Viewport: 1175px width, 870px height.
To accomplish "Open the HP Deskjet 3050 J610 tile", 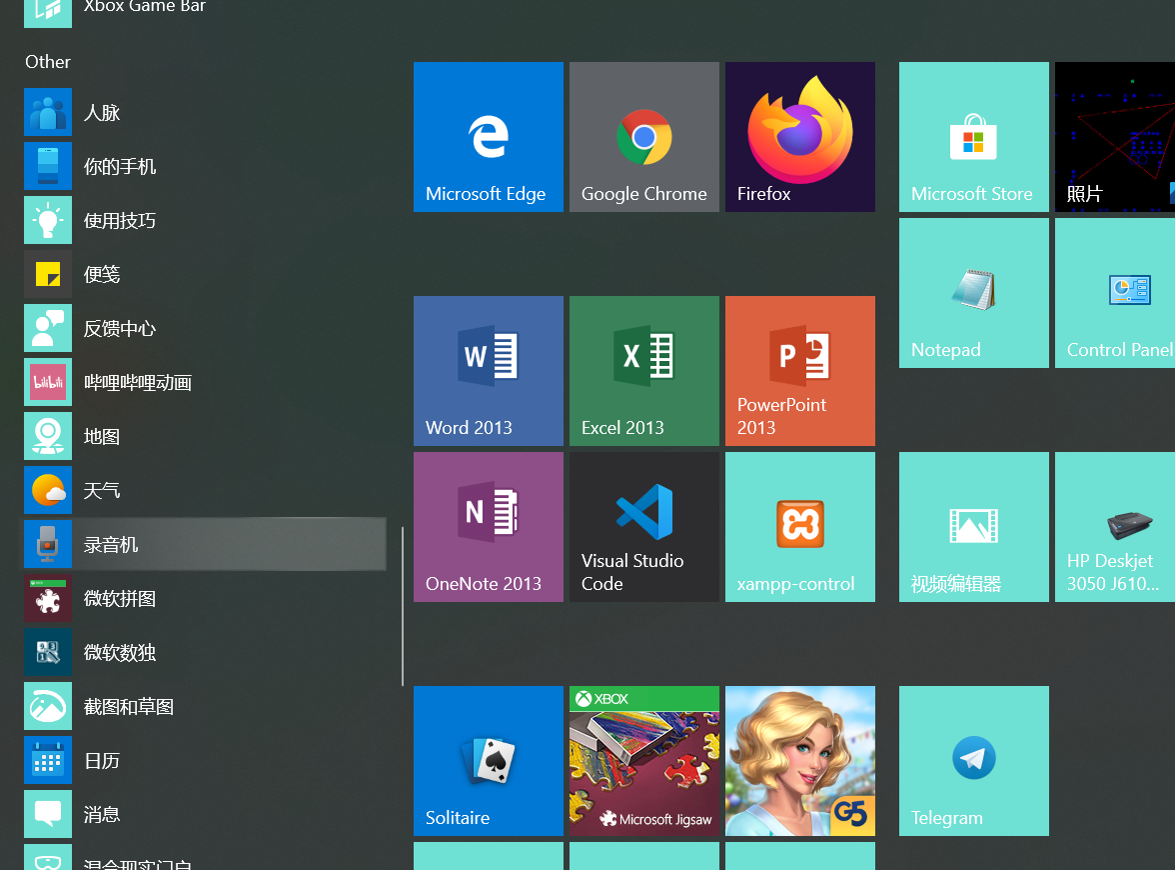I will [1114, 527].
